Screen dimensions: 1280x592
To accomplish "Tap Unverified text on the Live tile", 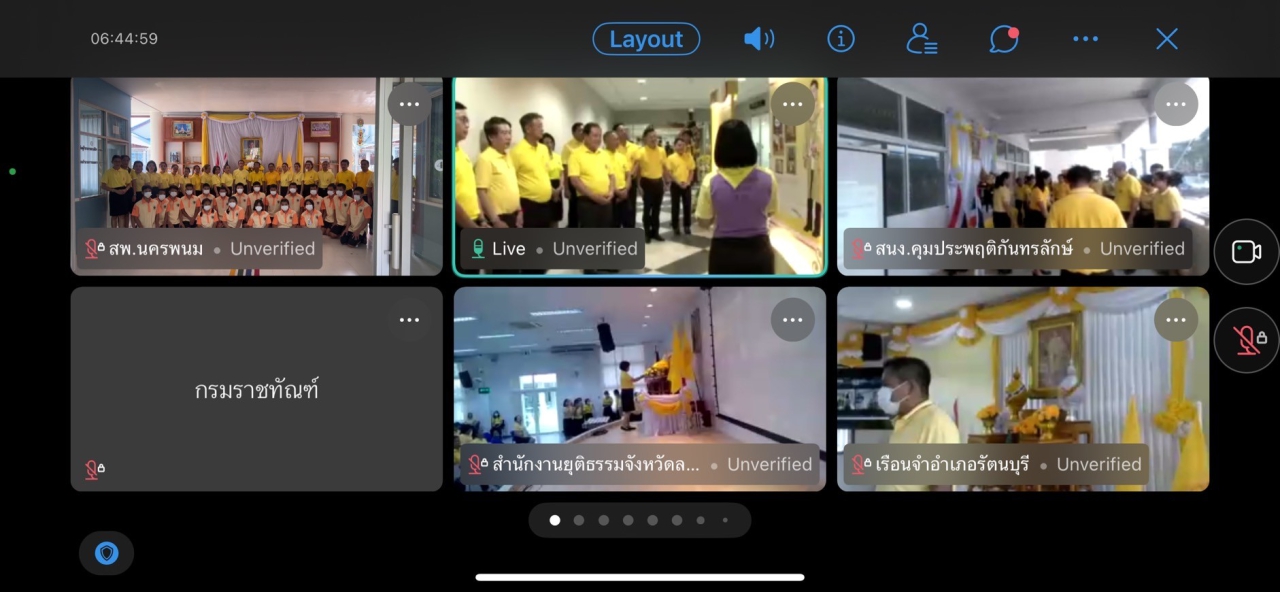I will [x=595, y=249].
